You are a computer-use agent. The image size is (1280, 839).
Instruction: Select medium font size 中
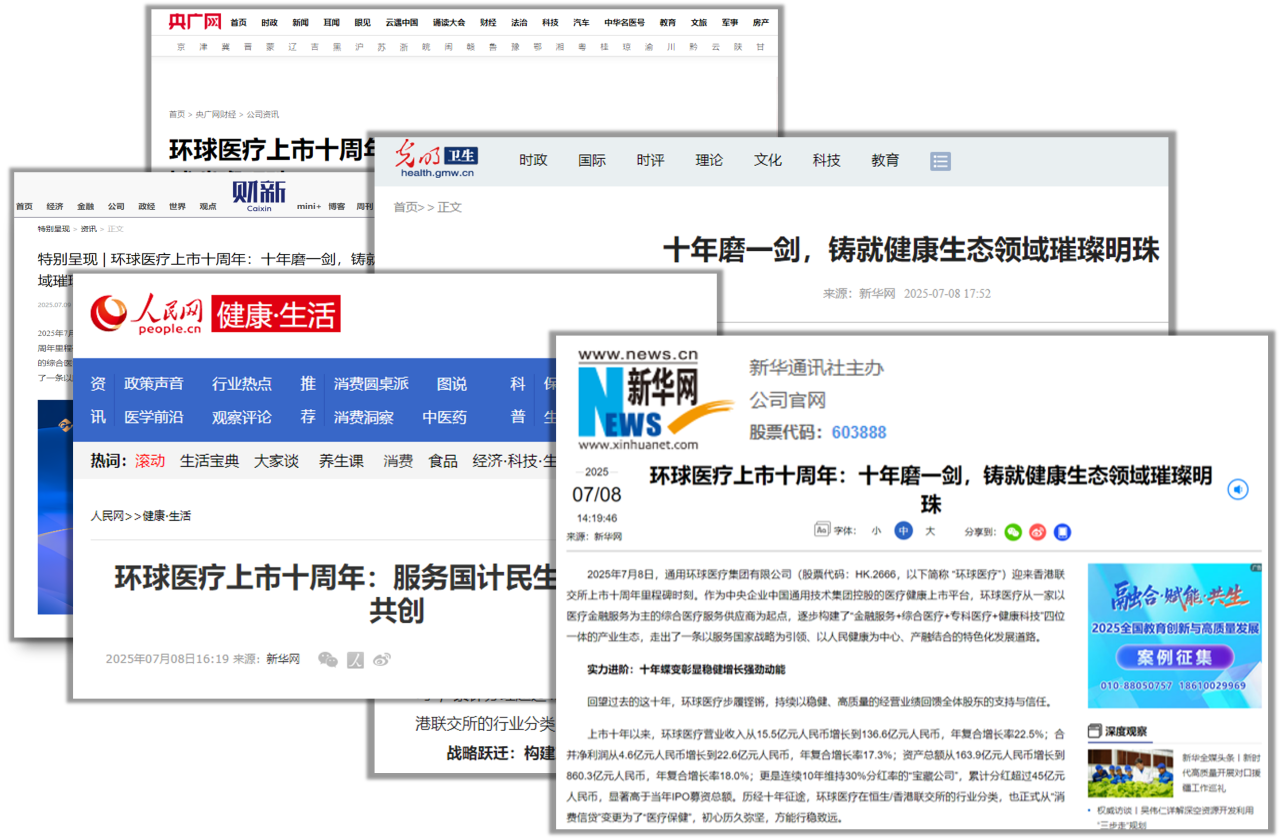pos(903,531)
